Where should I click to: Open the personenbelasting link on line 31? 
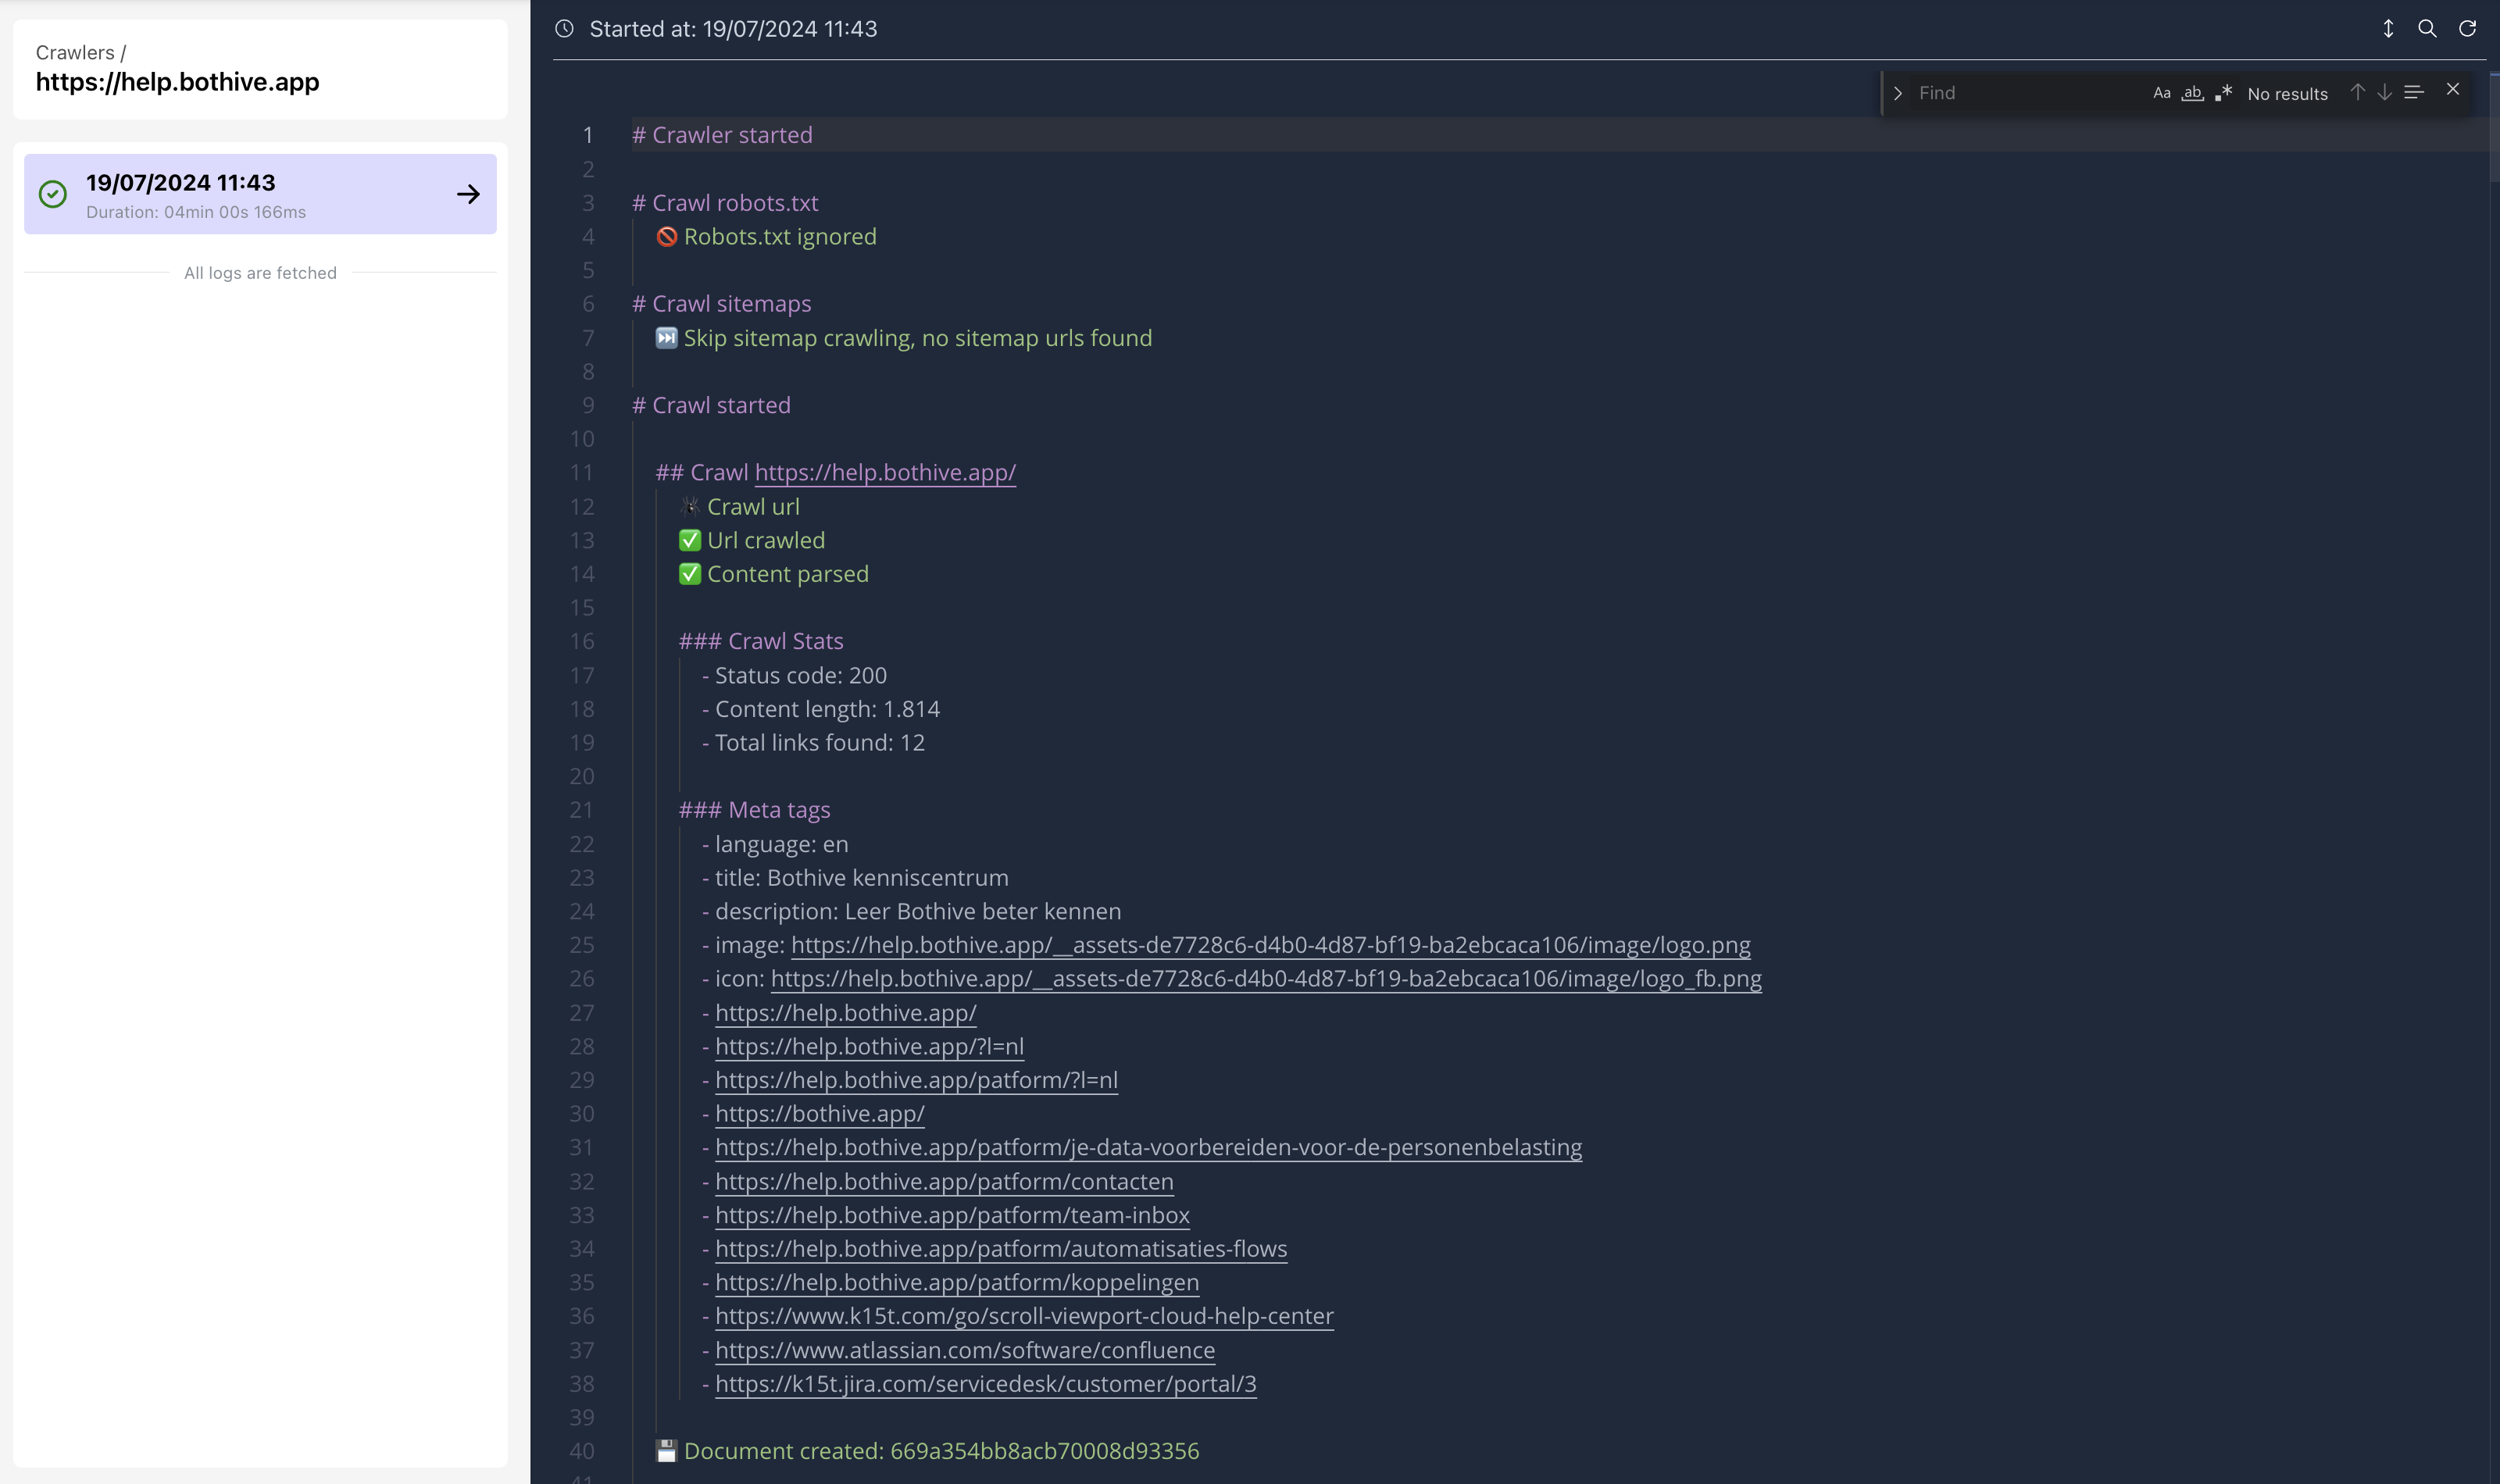click(1149, 1147)
